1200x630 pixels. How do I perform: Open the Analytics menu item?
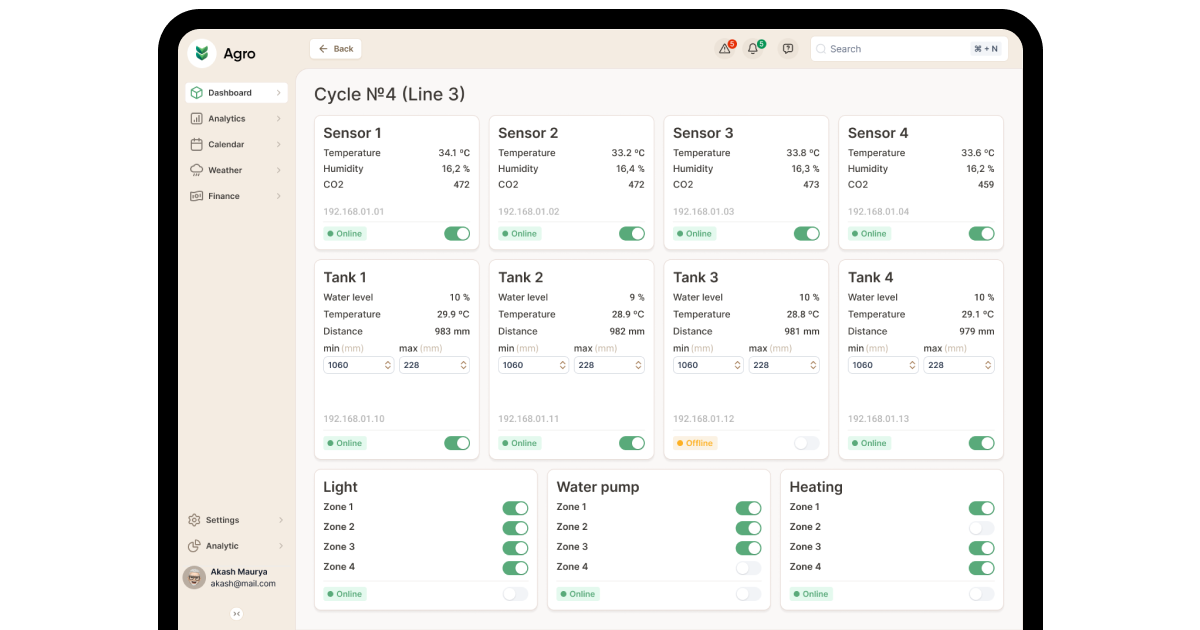(x=236, y=118)
